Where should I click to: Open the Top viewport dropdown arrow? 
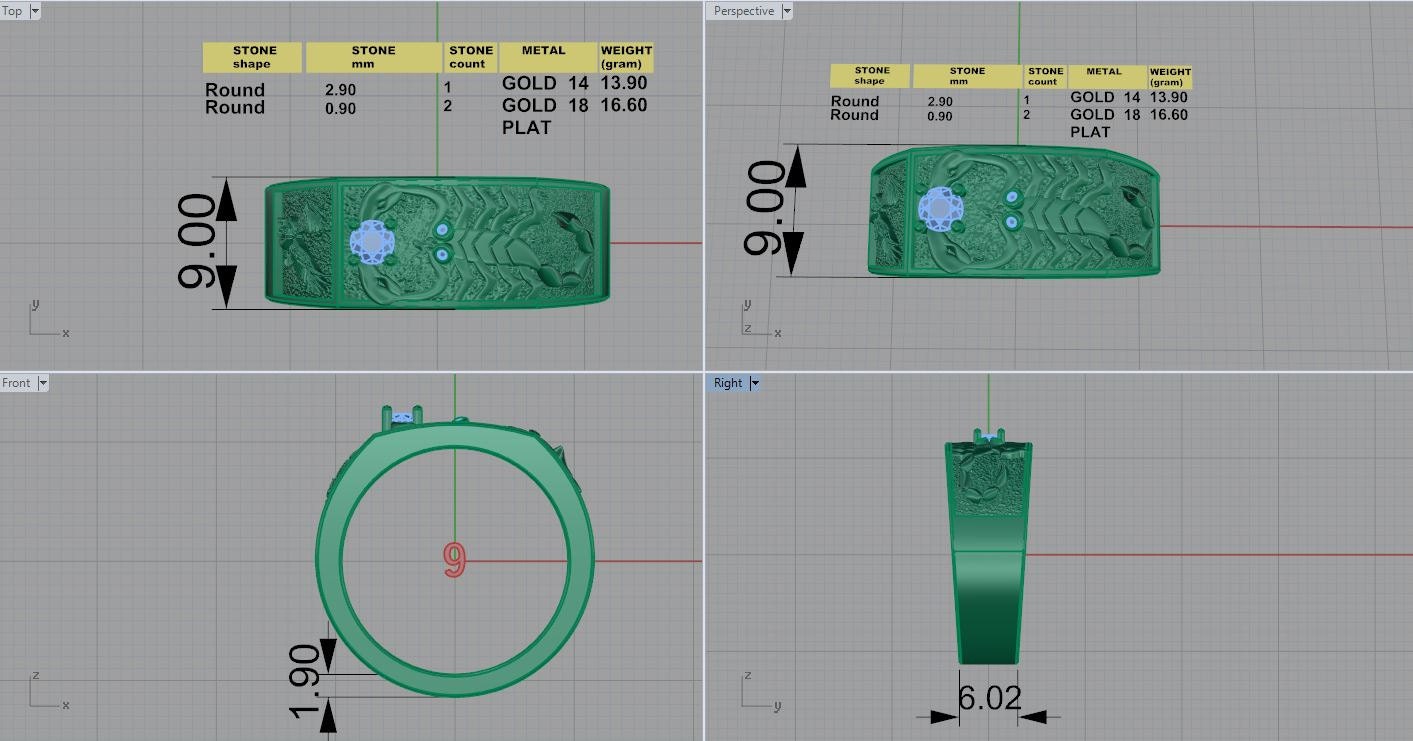click(35, 11)
